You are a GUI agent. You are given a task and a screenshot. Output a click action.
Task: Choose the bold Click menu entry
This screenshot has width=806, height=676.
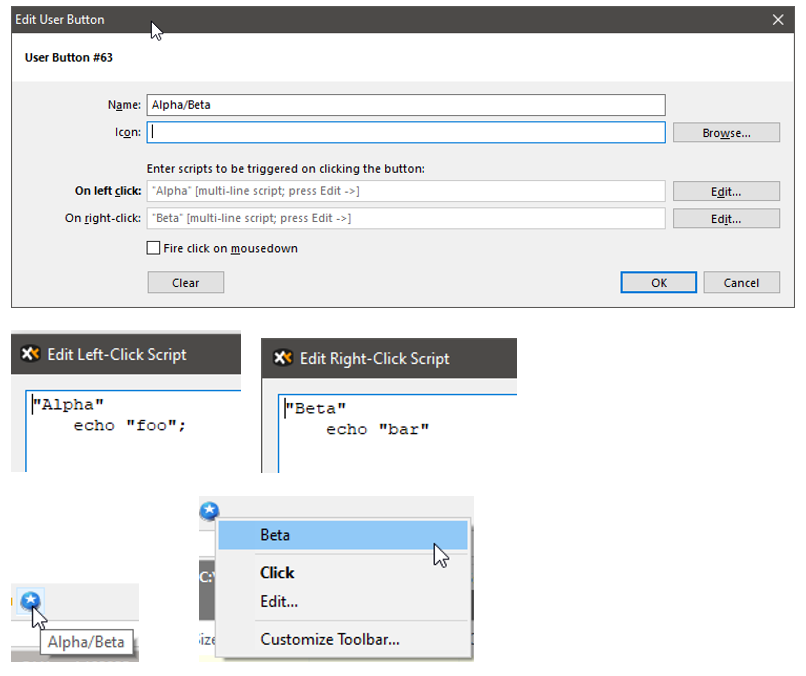pos(277,573)
